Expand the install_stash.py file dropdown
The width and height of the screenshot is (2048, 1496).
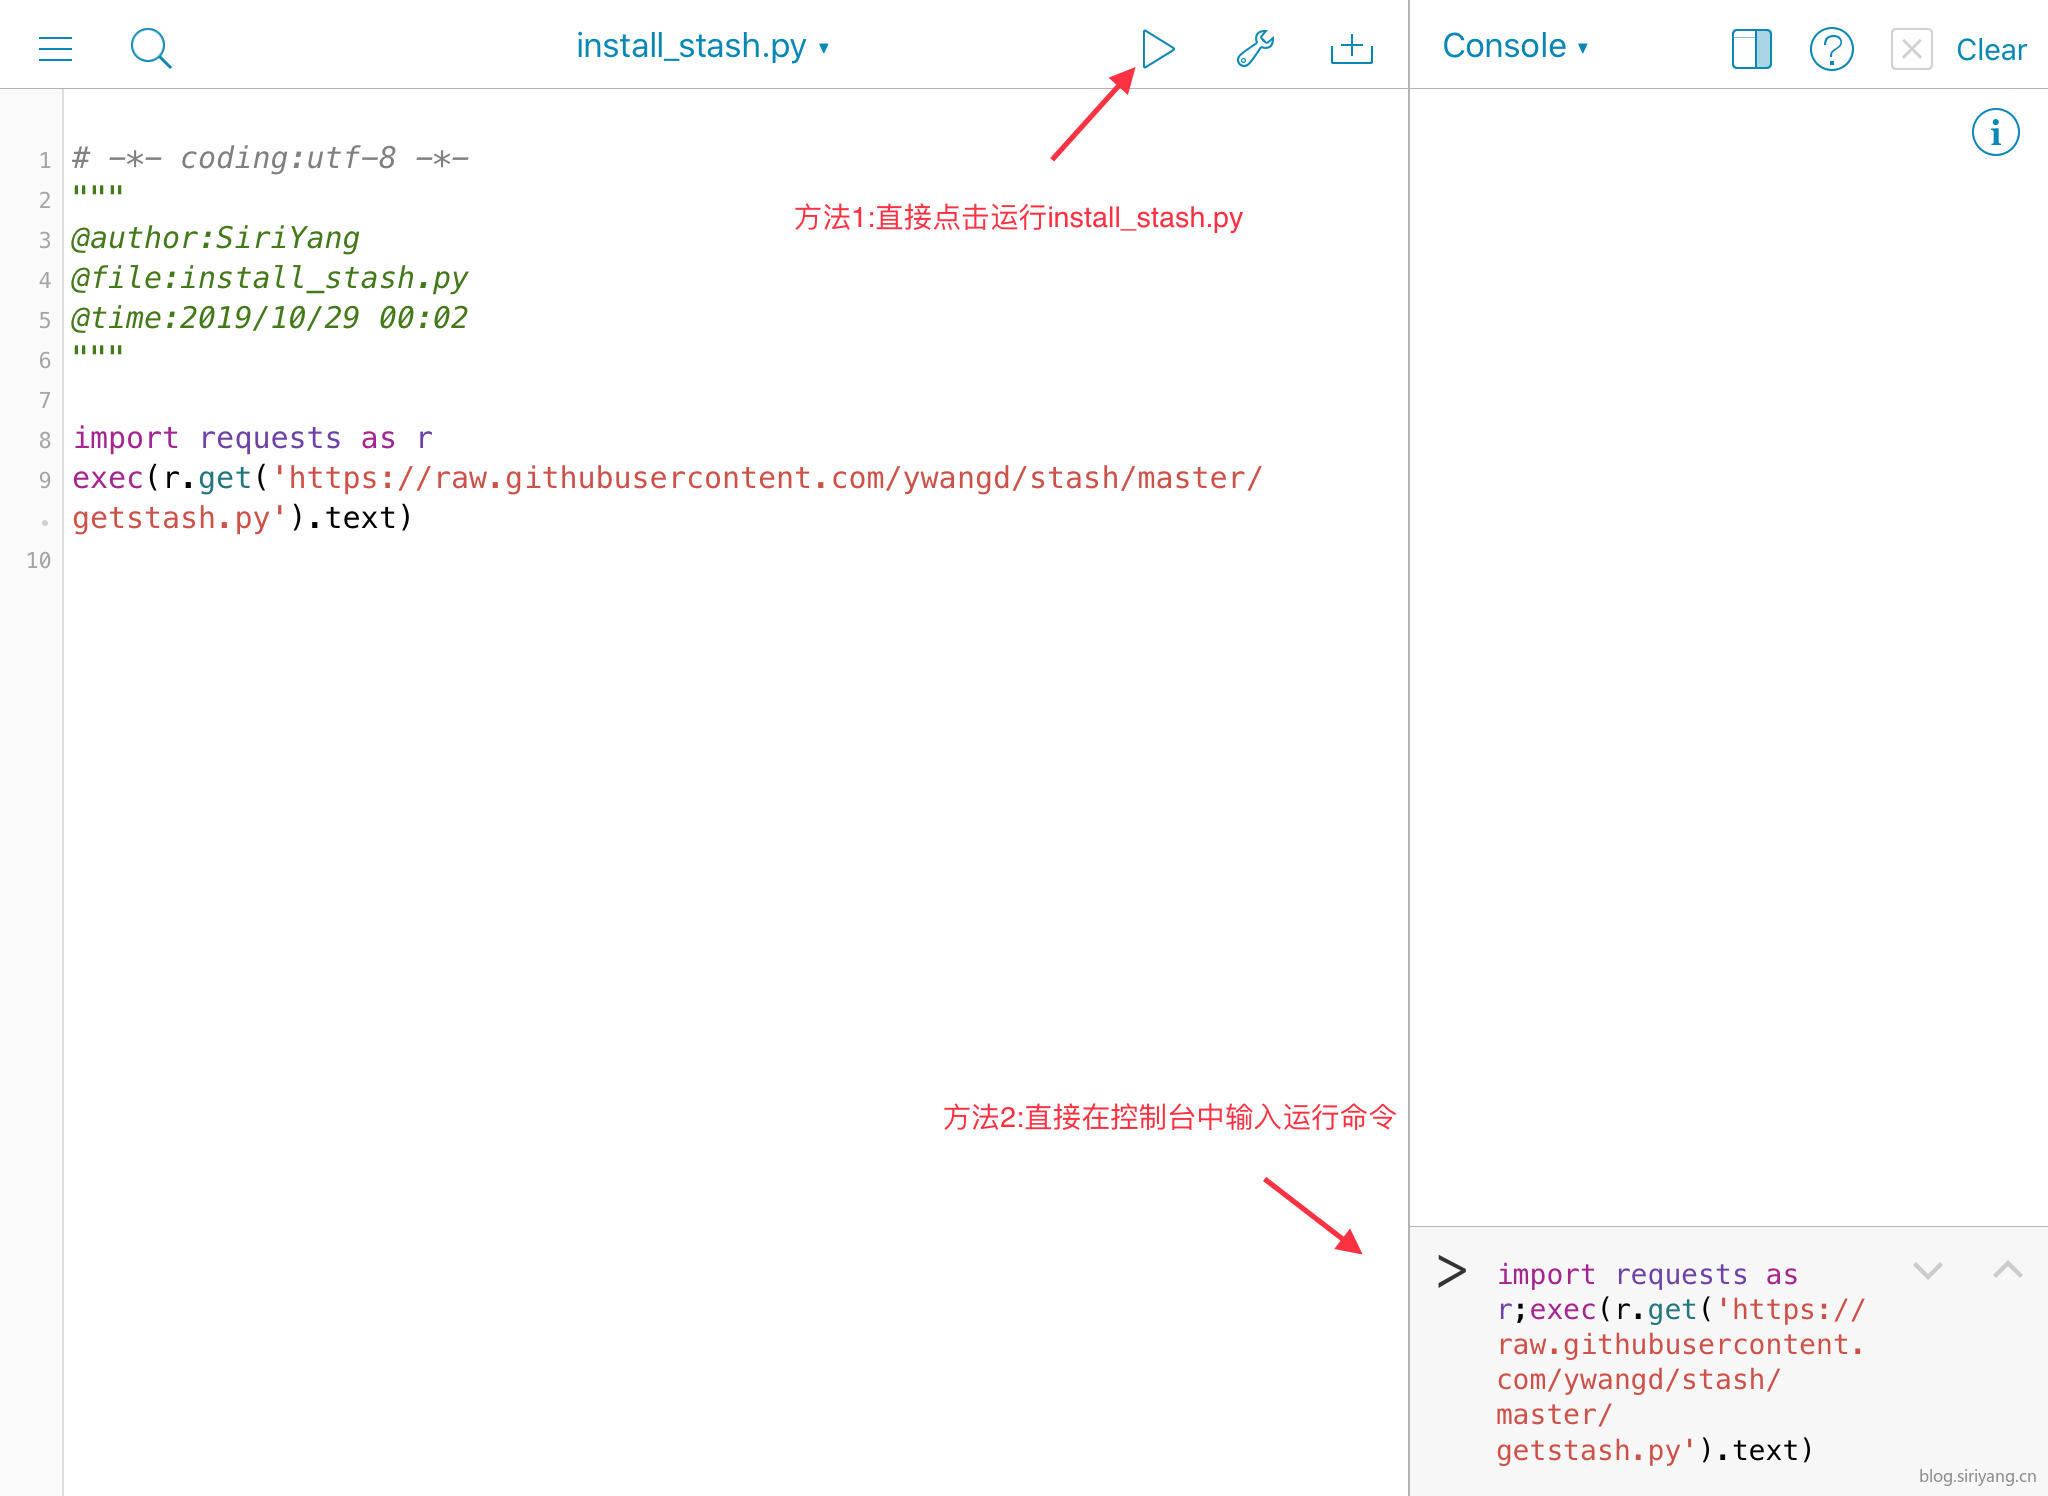point(702,46)
